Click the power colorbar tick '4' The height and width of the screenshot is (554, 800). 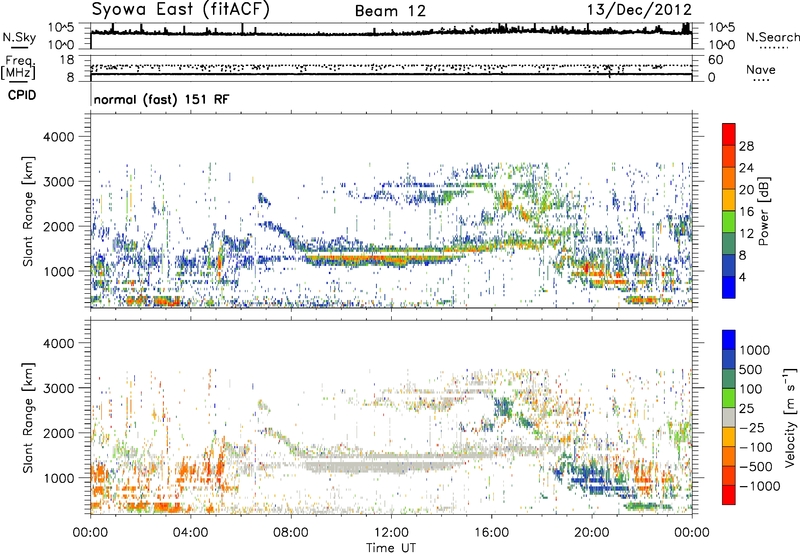[x=742, y=278]
